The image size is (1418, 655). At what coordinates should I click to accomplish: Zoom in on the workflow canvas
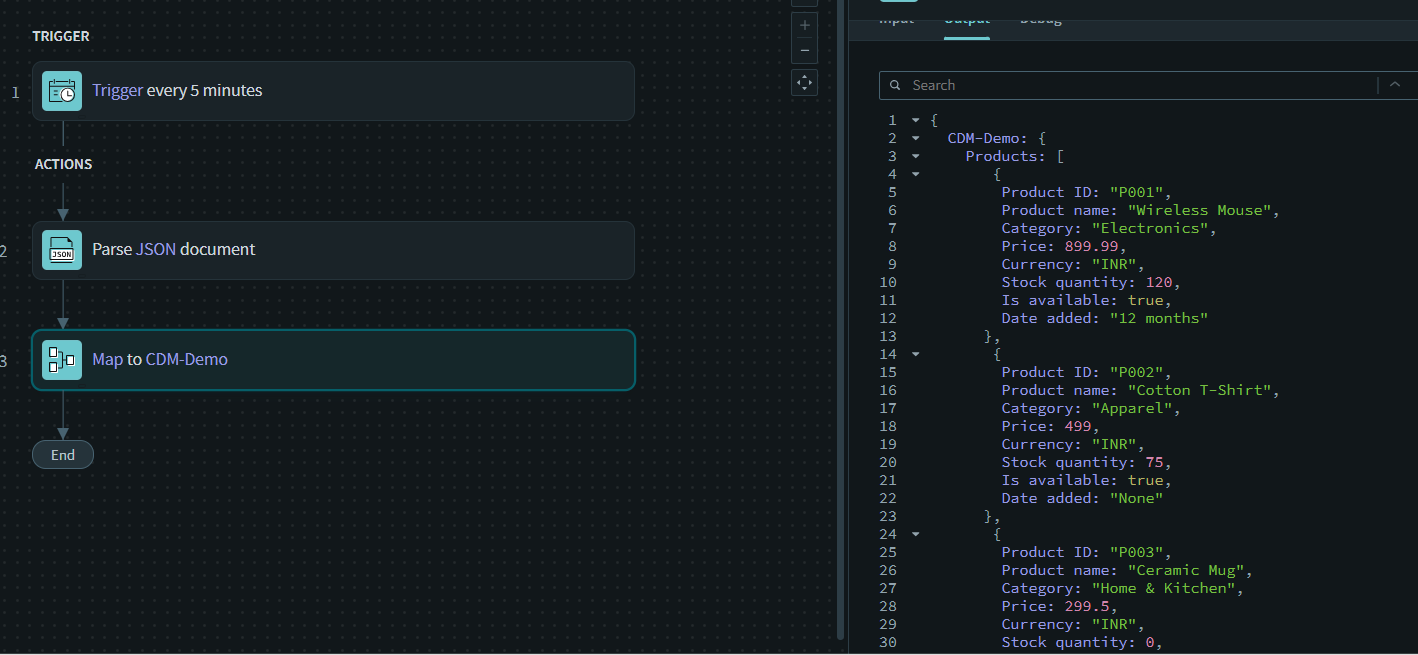click(x=804, y=24)
